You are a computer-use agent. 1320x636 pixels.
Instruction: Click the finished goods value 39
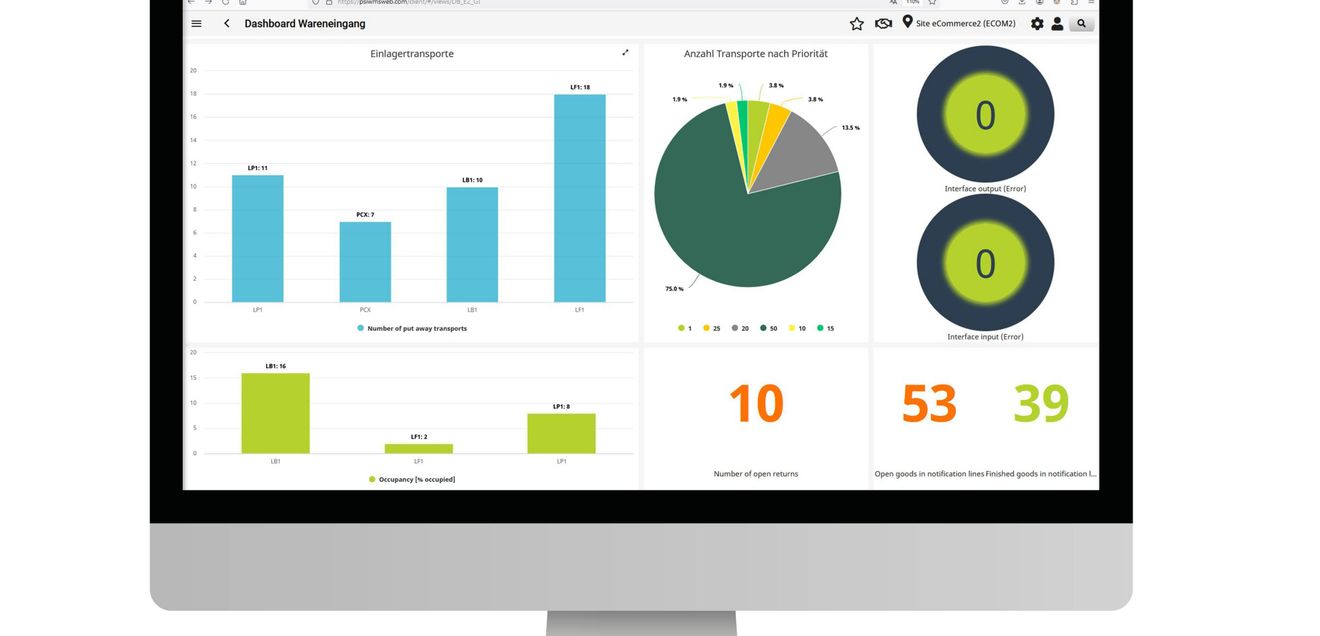click(x=1041, y=403)
